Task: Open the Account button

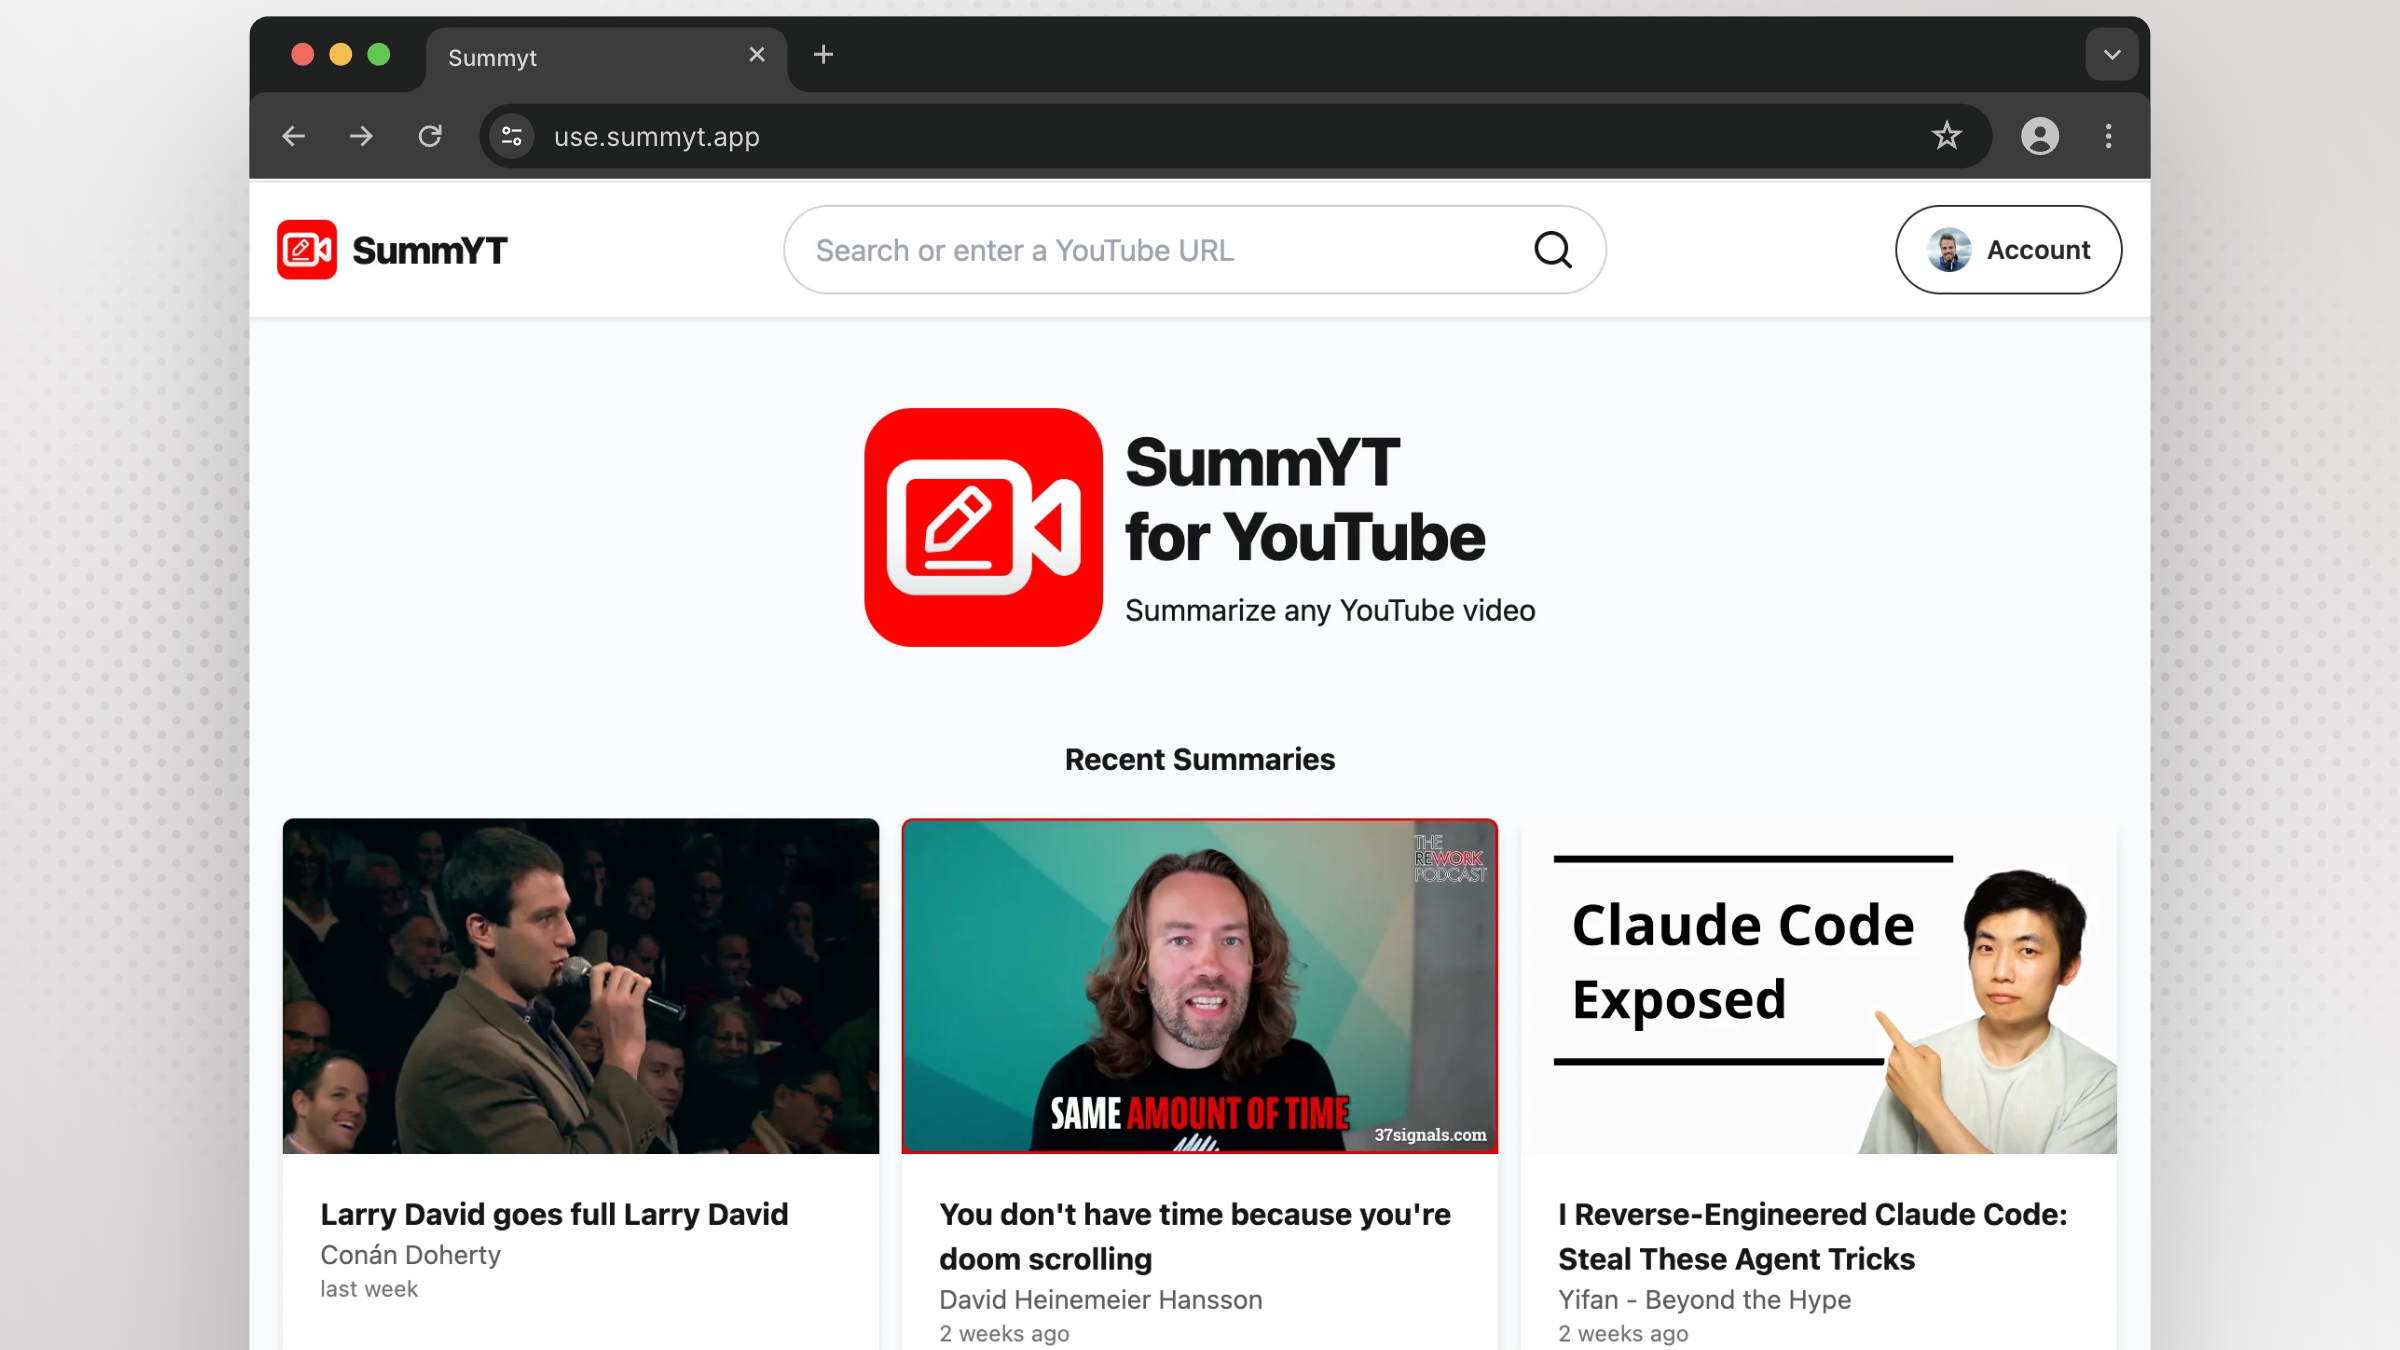Action: tap(2008, 250)
